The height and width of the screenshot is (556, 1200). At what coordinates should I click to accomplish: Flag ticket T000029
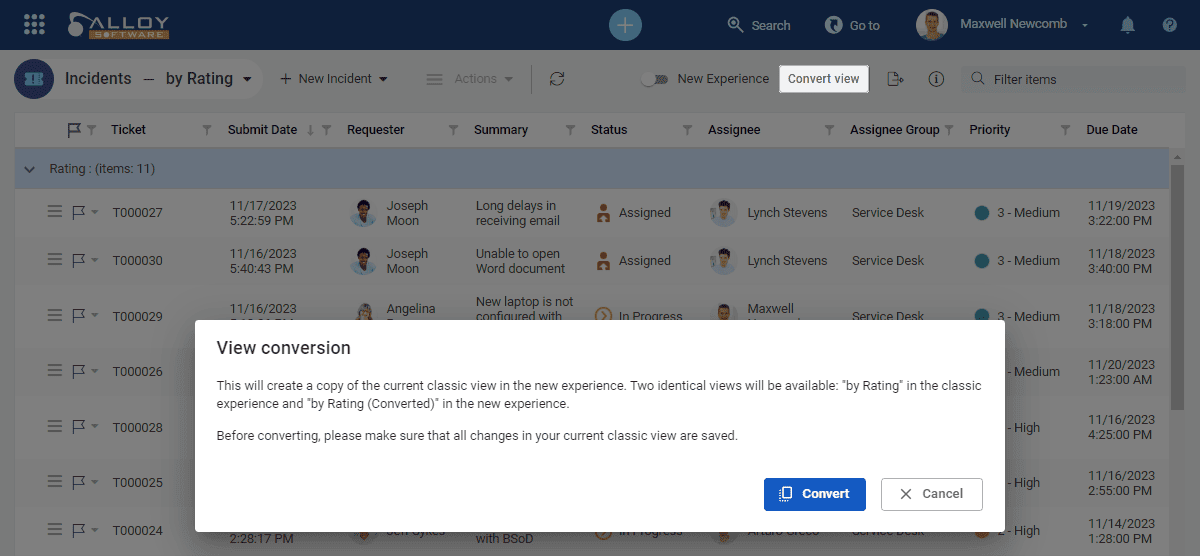click(78, 316)
